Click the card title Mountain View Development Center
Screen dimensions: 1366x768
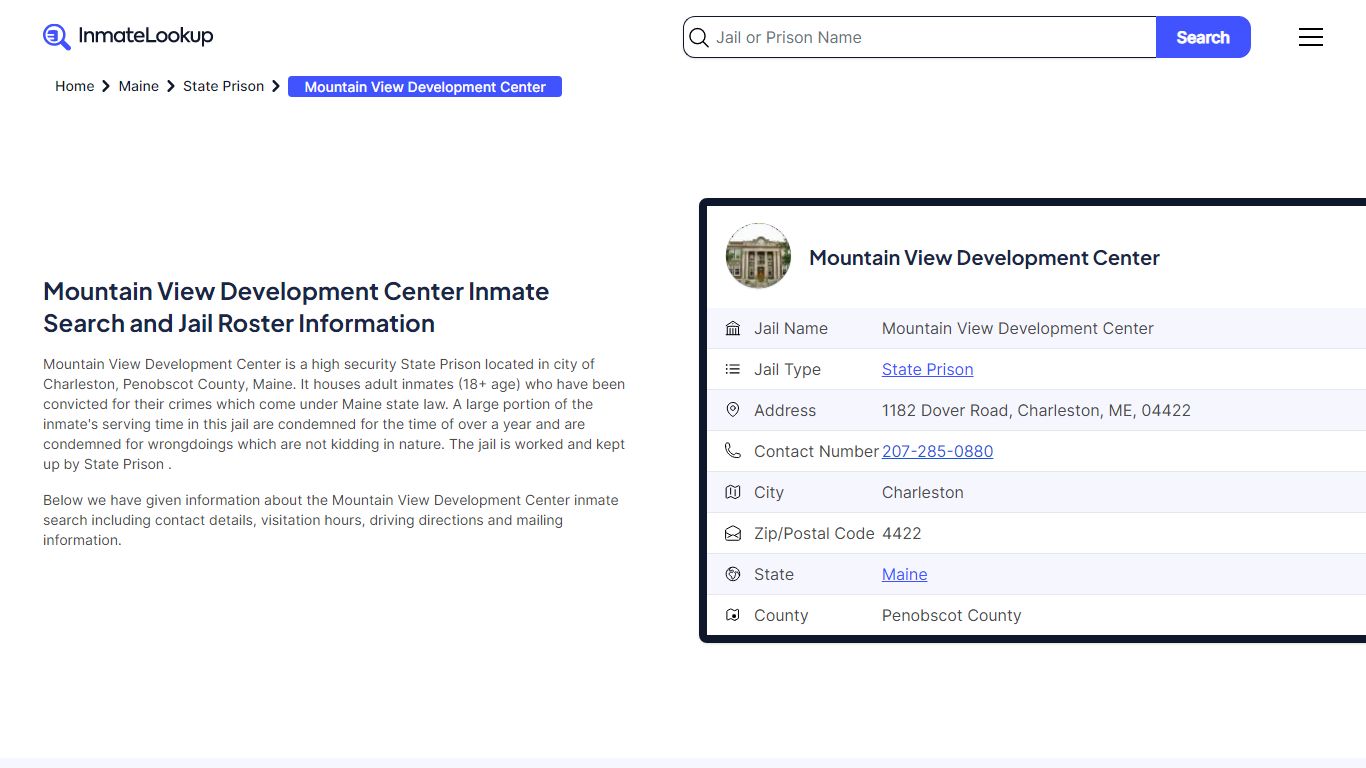(984, 257)
